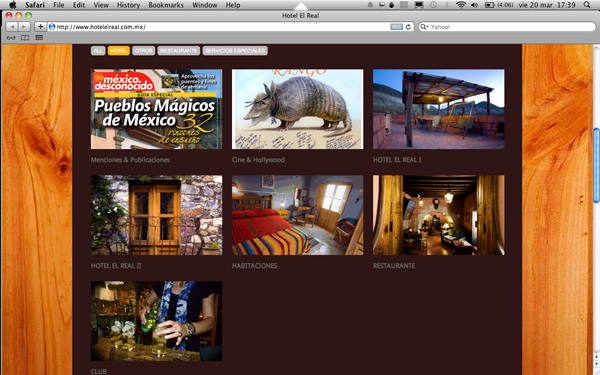Select the RESTAURANTE filter
The image size is (600, 375).
(179, 51)
